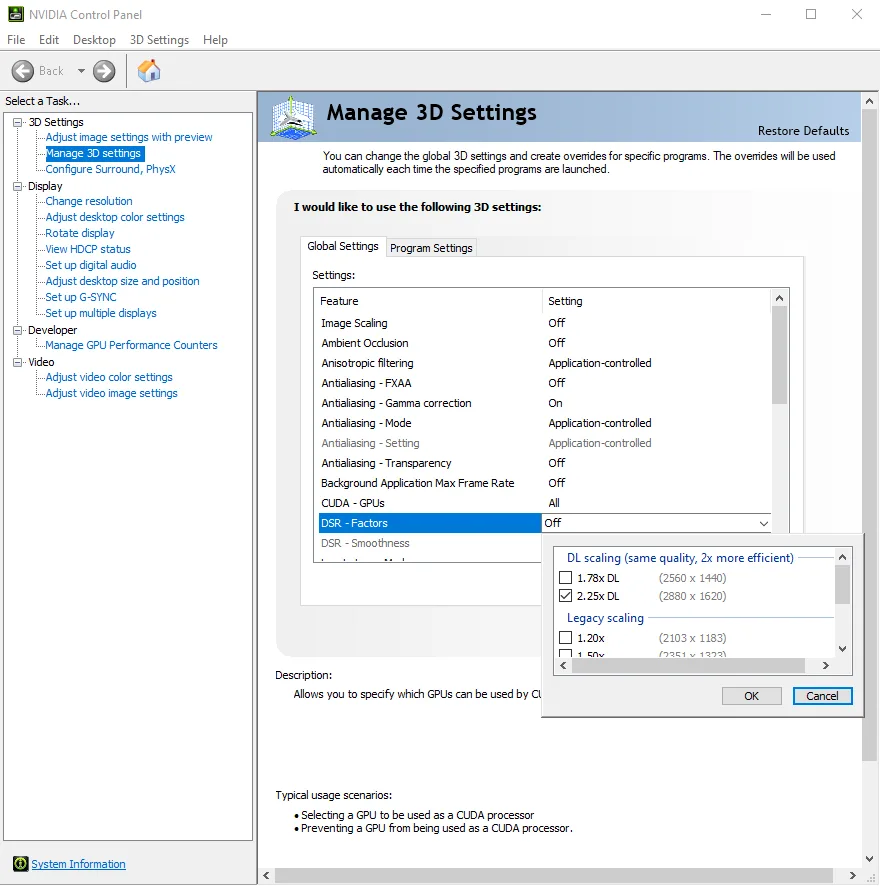Go to the Home page icon
Image resolution: width=880 pixels, height=886 pixels.
pos(149,71)
